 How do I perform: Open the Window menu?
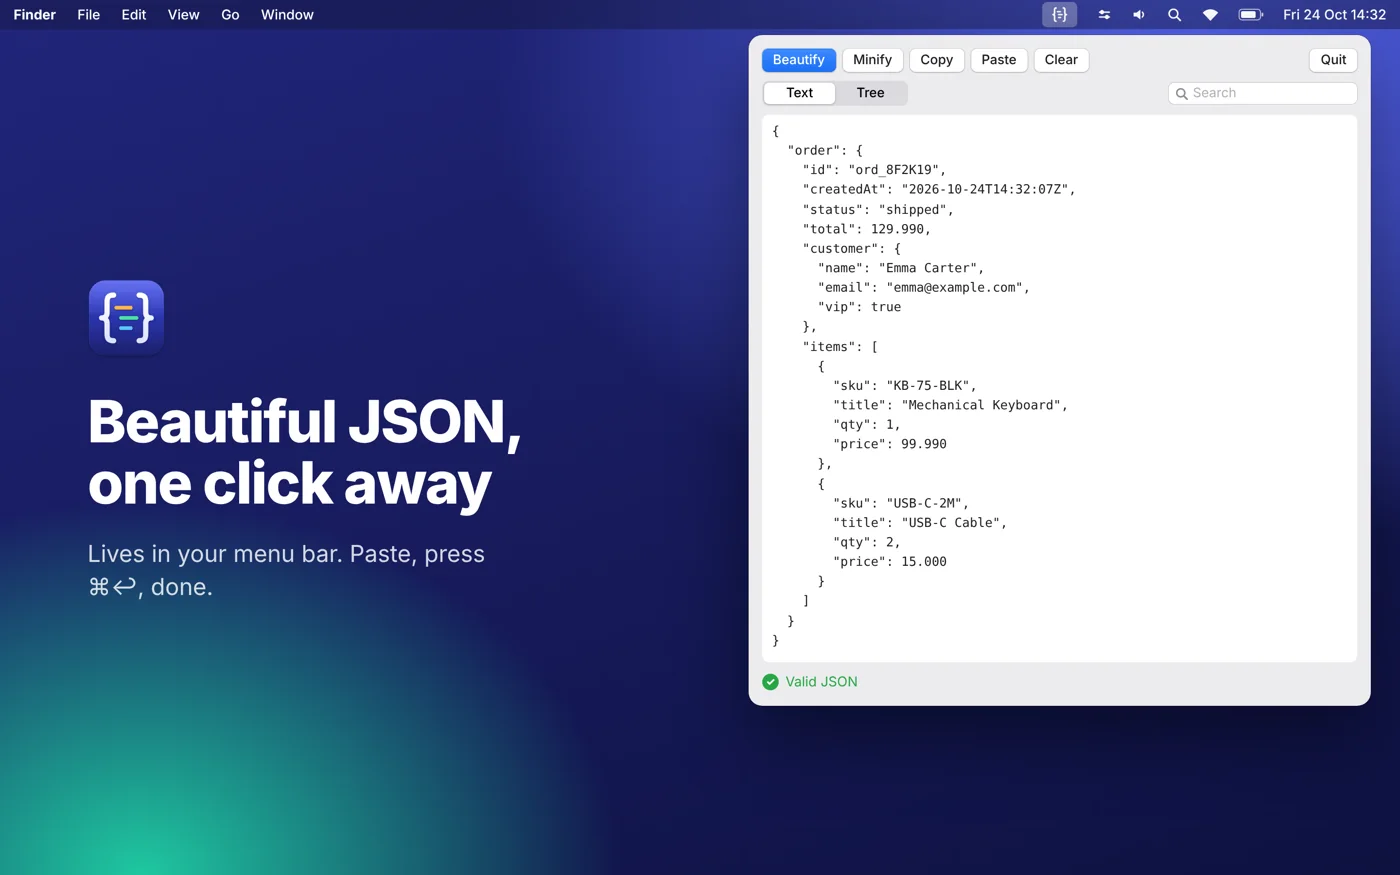coord(287,15)
